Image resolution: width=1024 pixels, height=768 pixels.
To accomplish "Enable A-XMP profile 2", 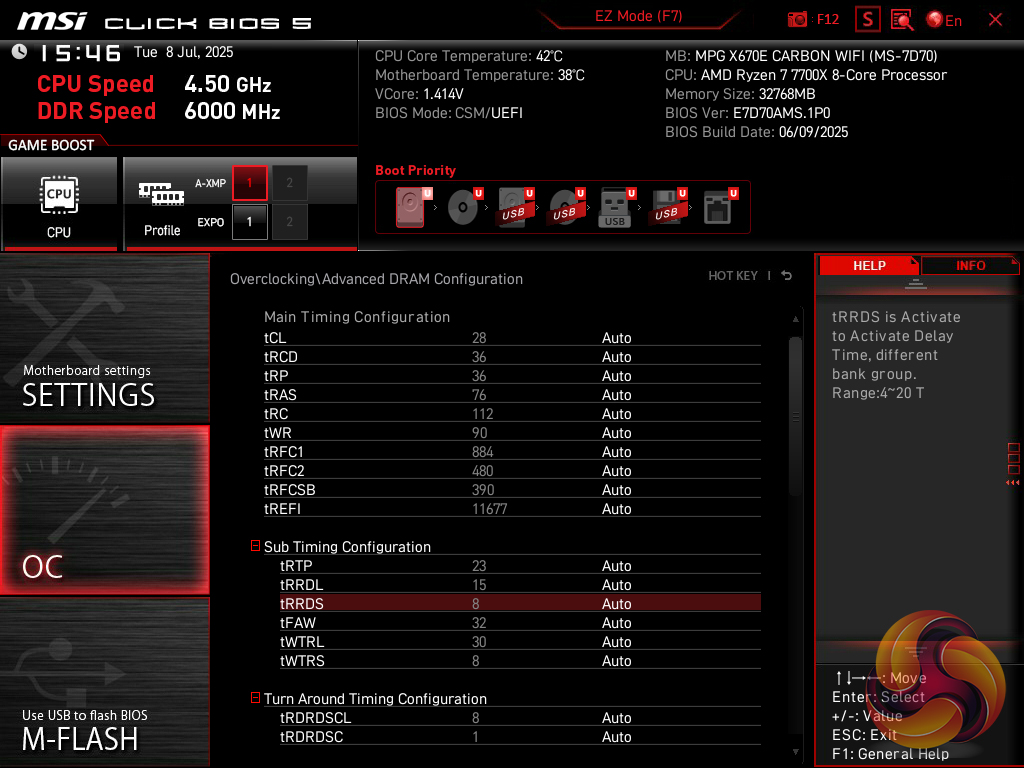I will pos(289,183).
